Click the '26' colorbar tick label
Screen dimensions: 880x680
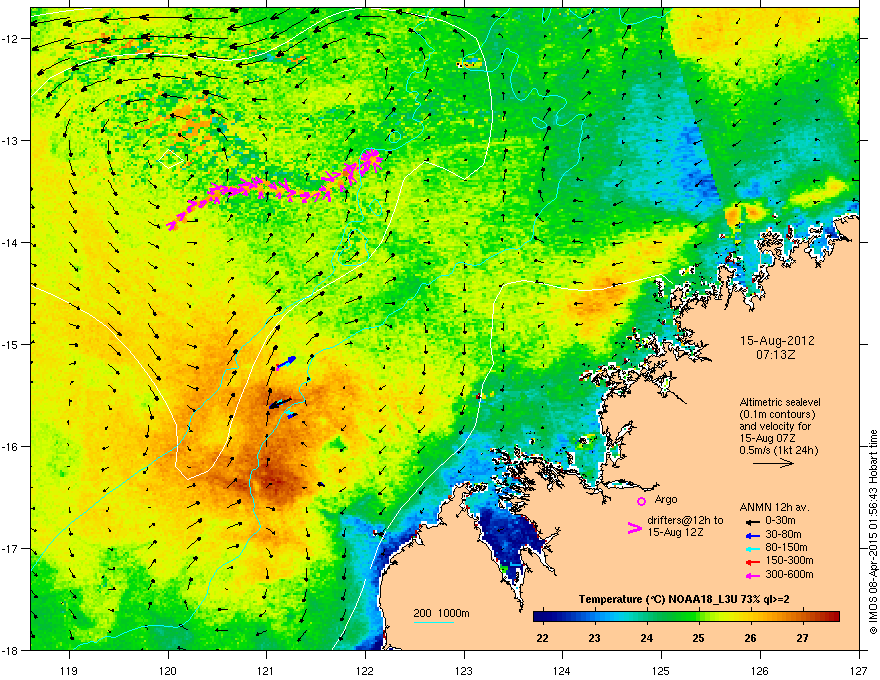[750, 638]
